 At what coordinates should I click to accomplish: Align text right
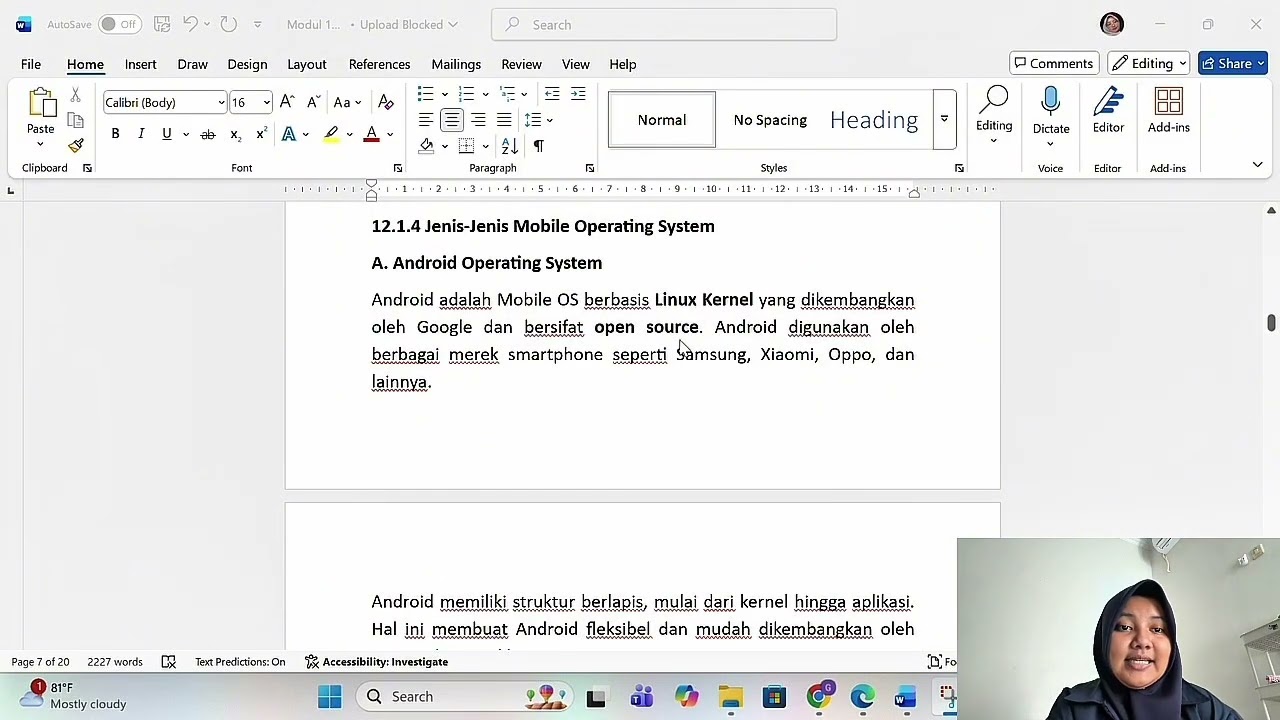[478, 120]
